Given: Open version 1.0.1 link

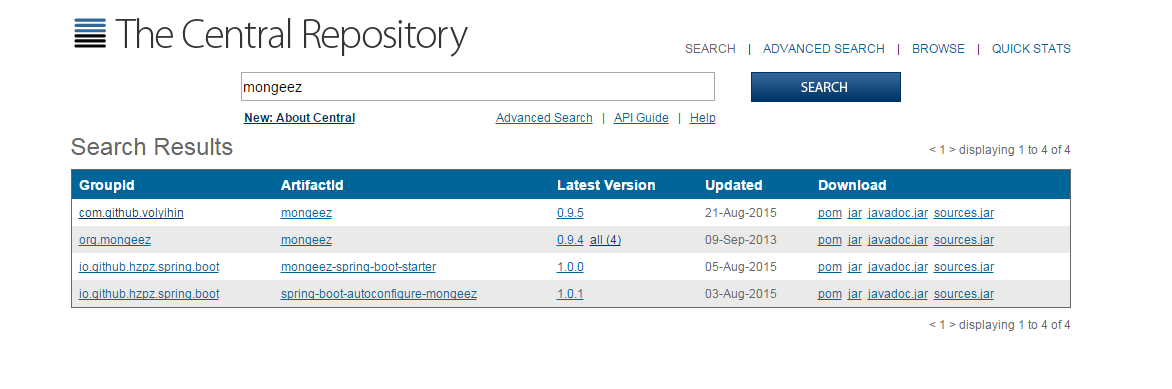Looking at the screenshot, I should [570, 294].
